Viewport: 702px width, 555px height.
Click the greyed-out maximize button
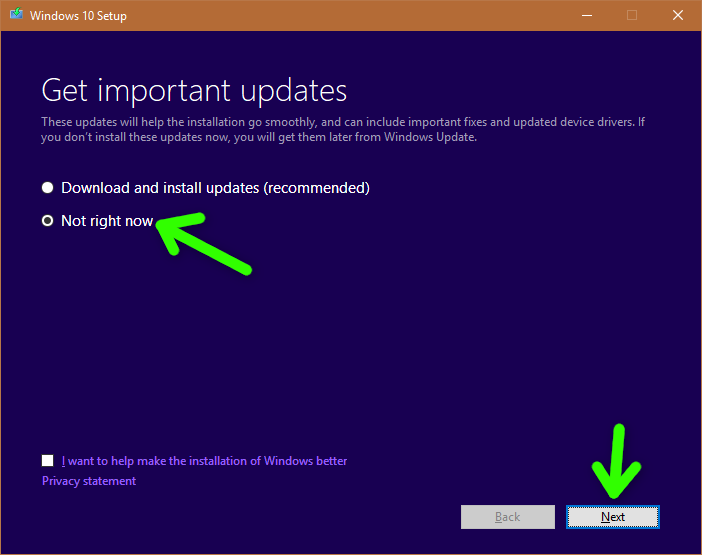point(631,15)
